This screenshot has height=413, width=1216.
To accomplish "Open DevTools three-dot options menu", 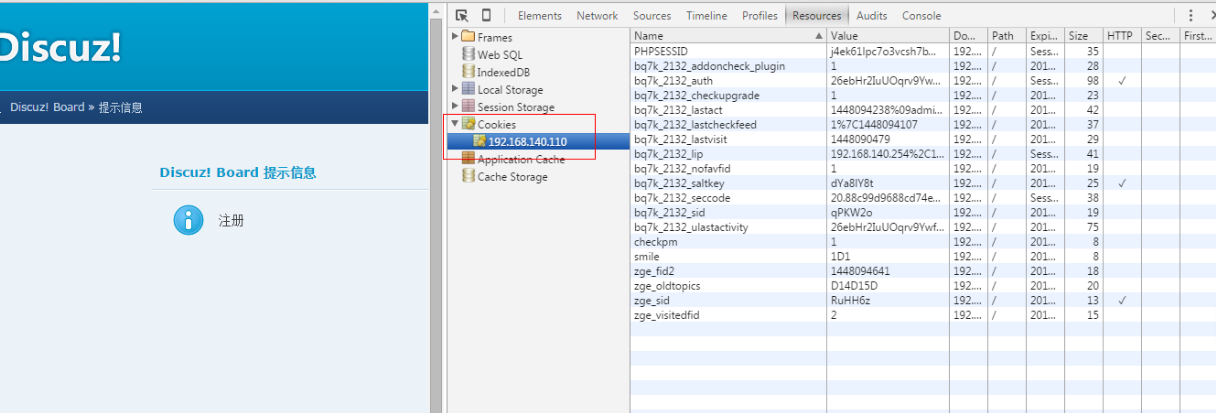I will 1190,15.
